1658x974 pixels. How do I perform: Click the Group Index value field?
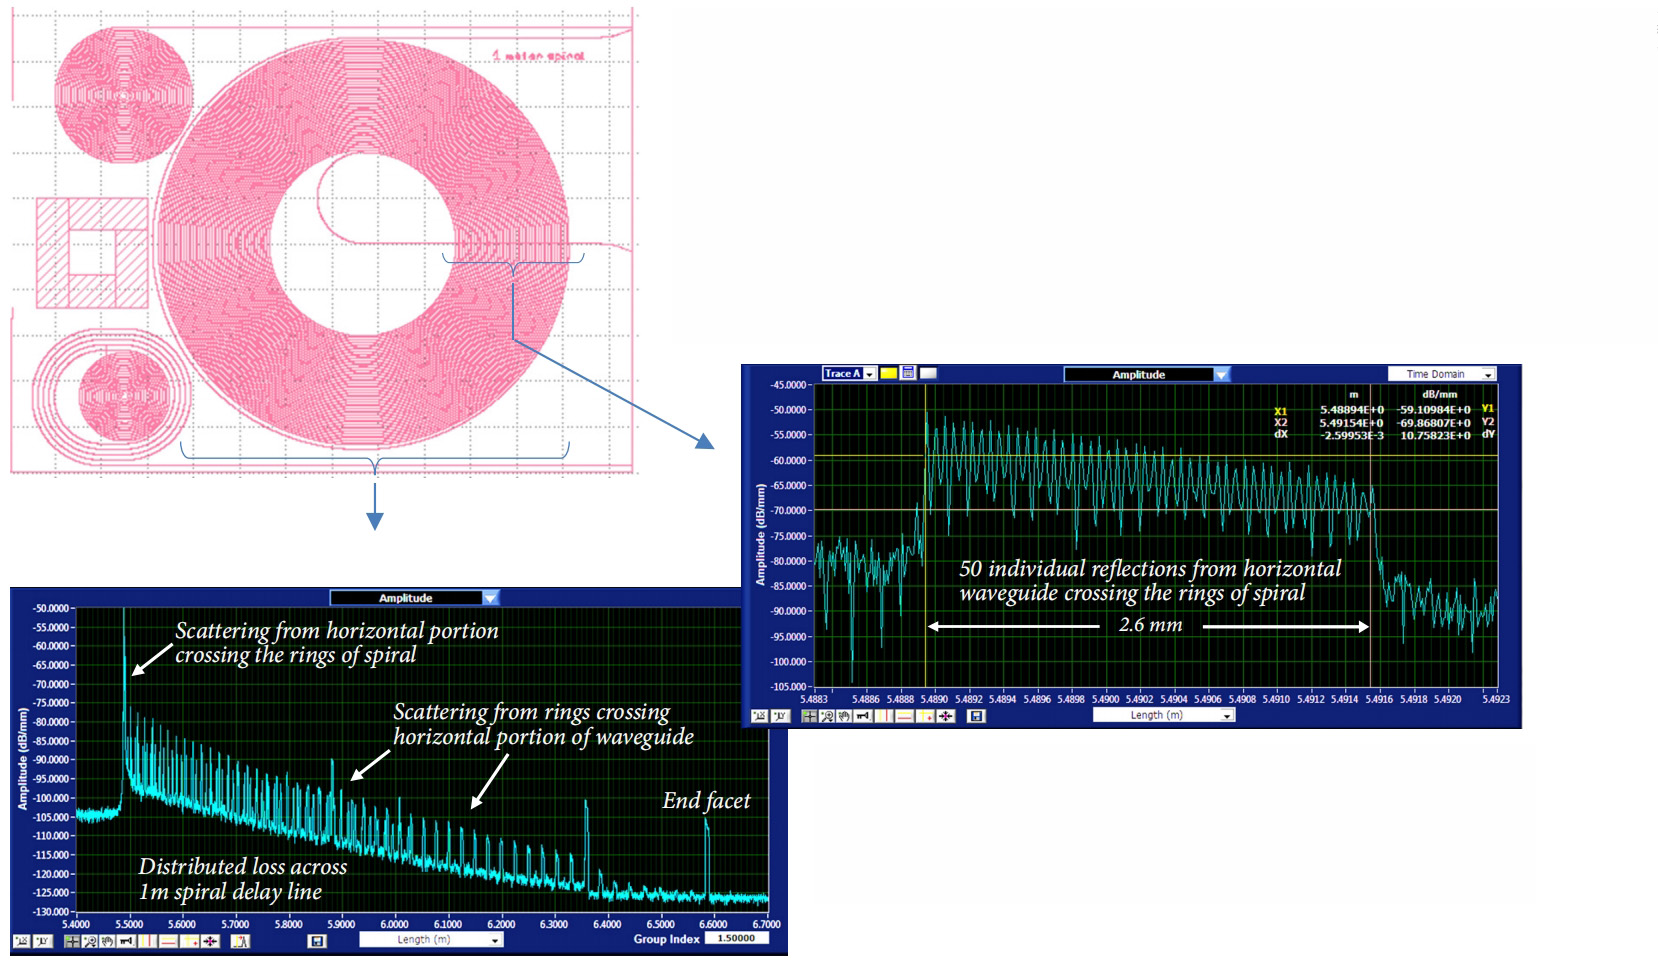tap(736, 939)
